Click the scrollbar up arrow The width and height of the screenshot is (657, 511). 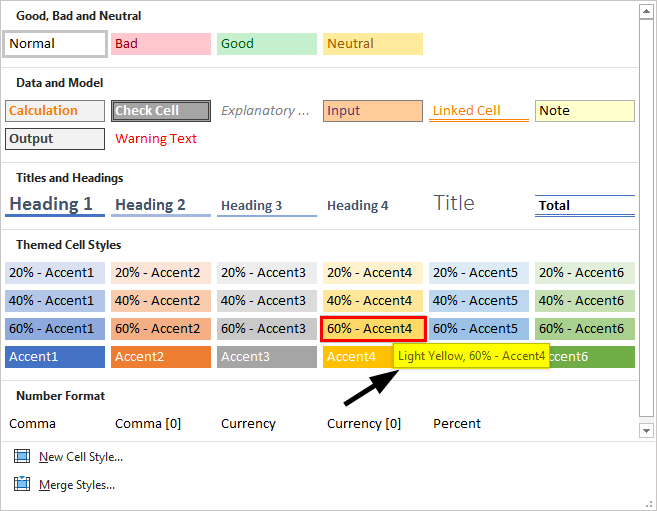[646, 11]
